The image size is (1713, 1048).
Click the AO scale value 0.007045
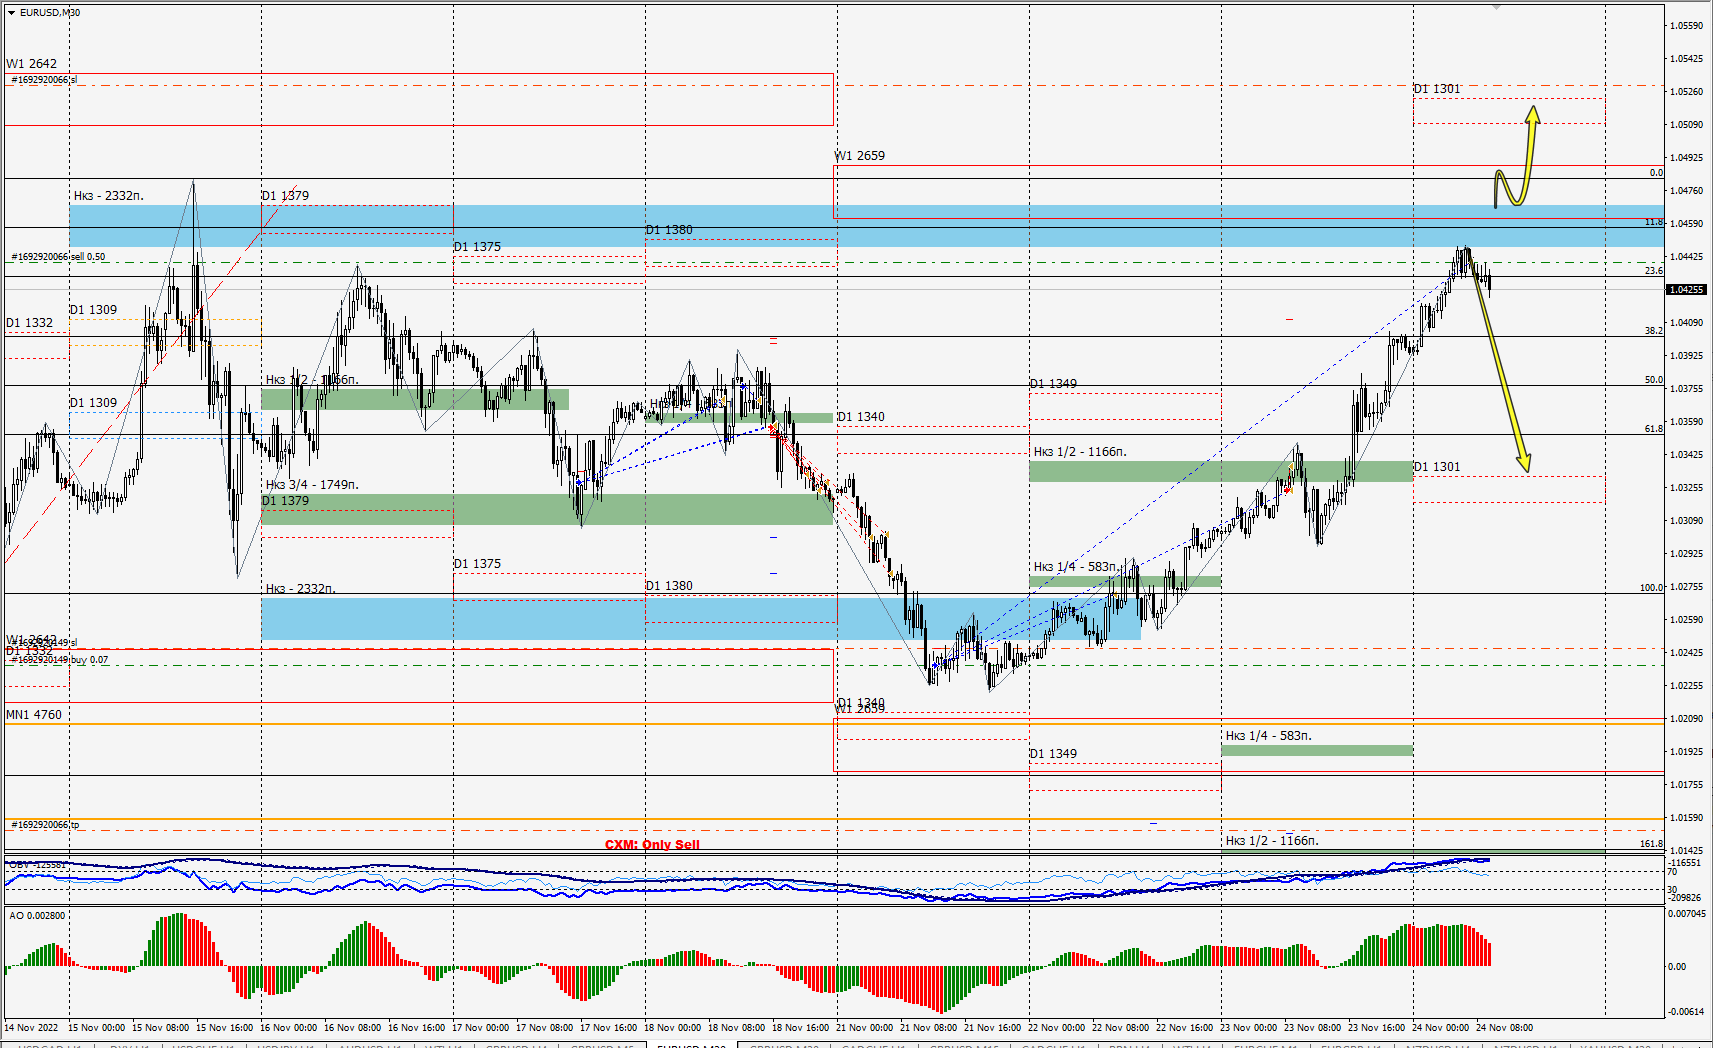tap(1687, 914)
